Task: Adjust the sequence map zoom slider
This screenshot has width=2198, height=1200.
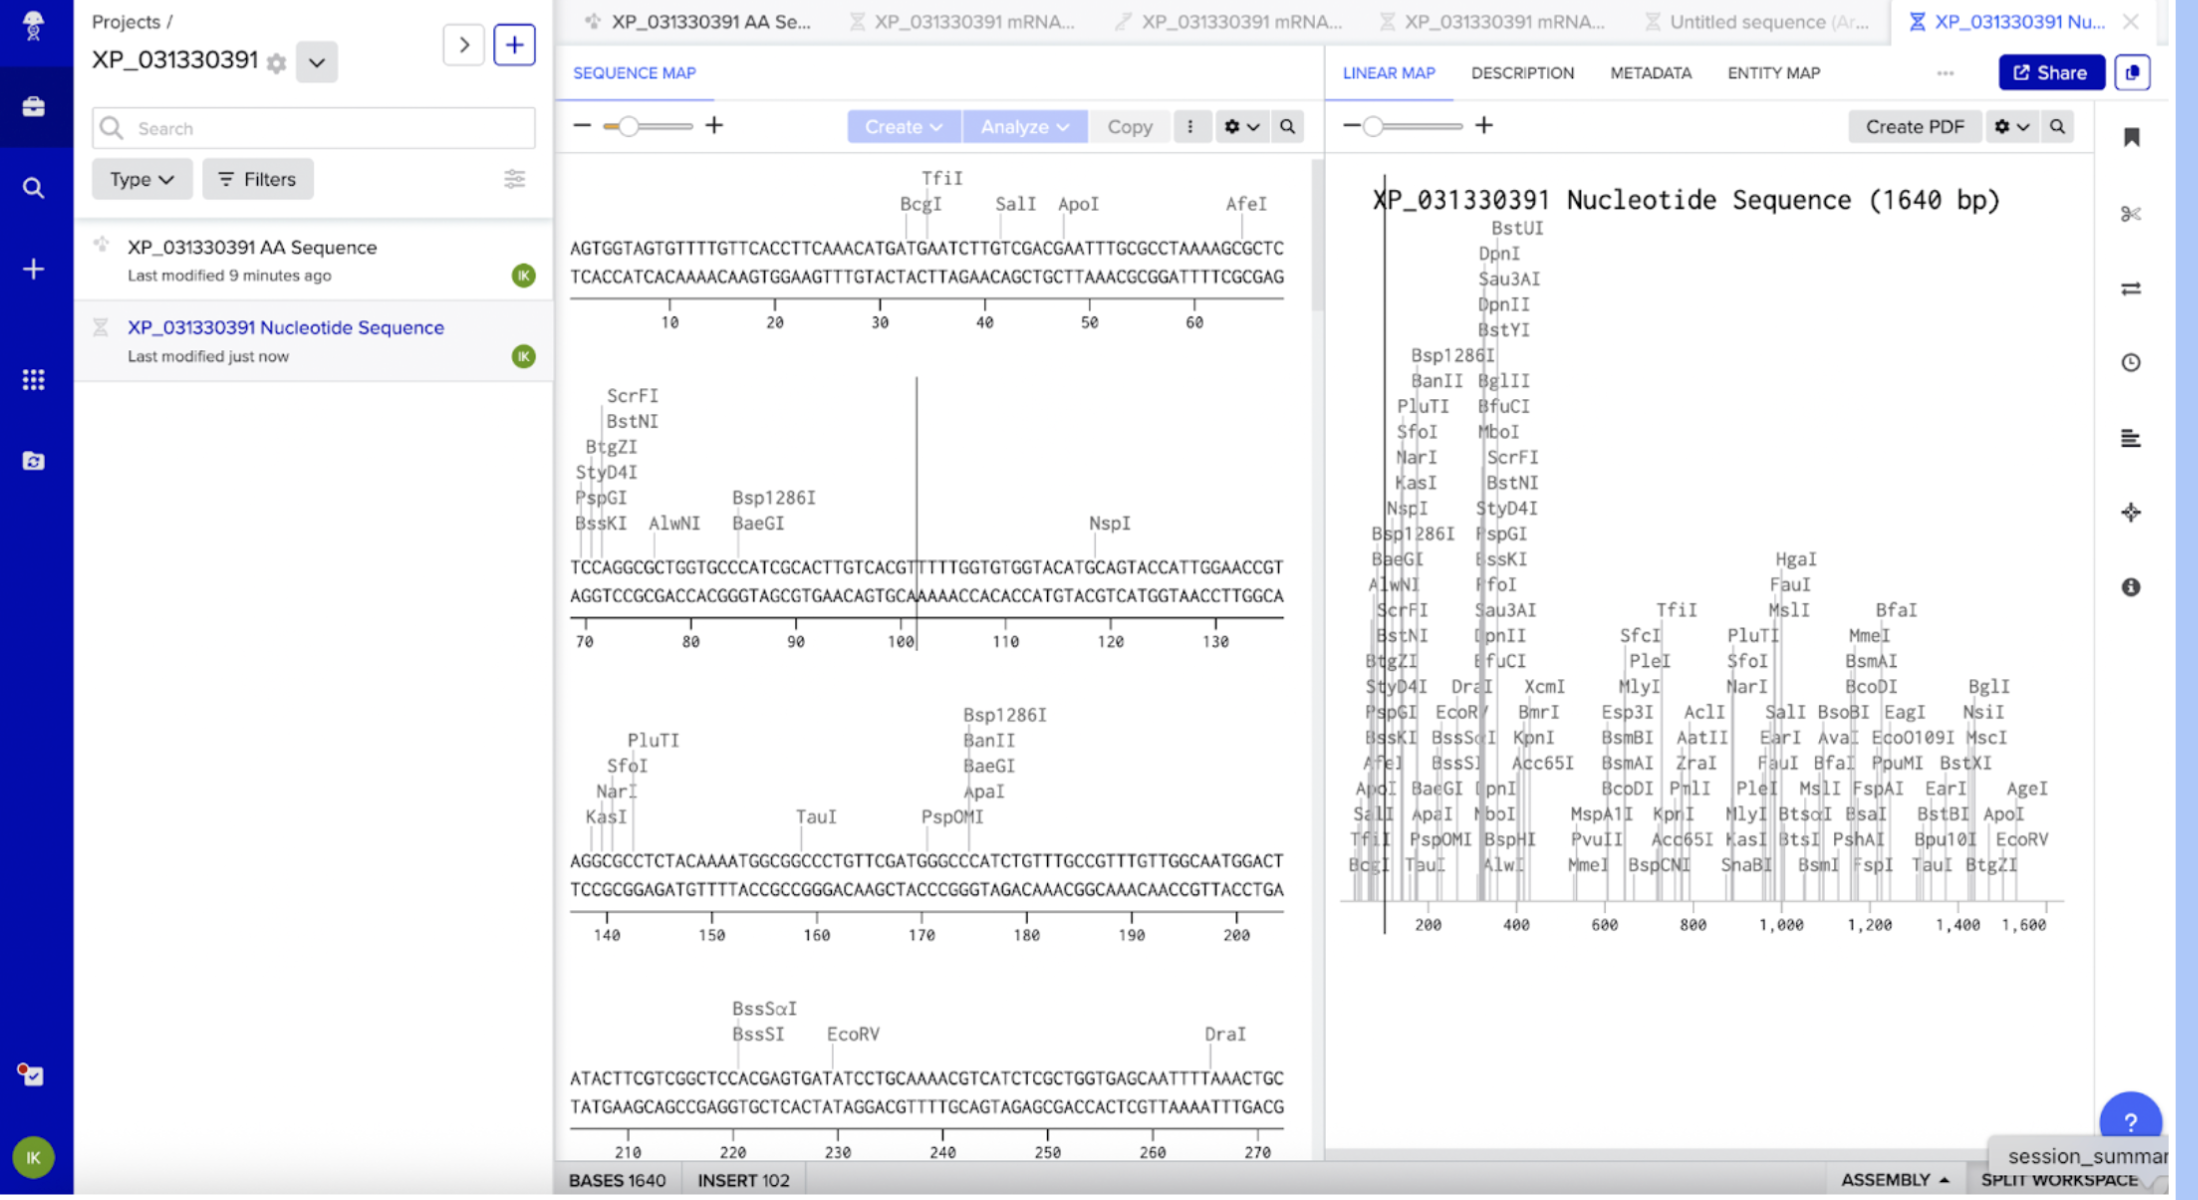Action: pyautogui.click(x=628, y=126)
